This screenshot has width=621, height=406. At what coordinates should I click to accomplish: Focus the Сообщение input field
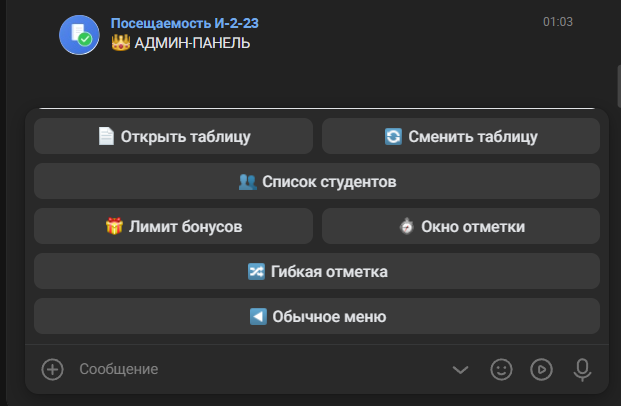coord(257,369)
